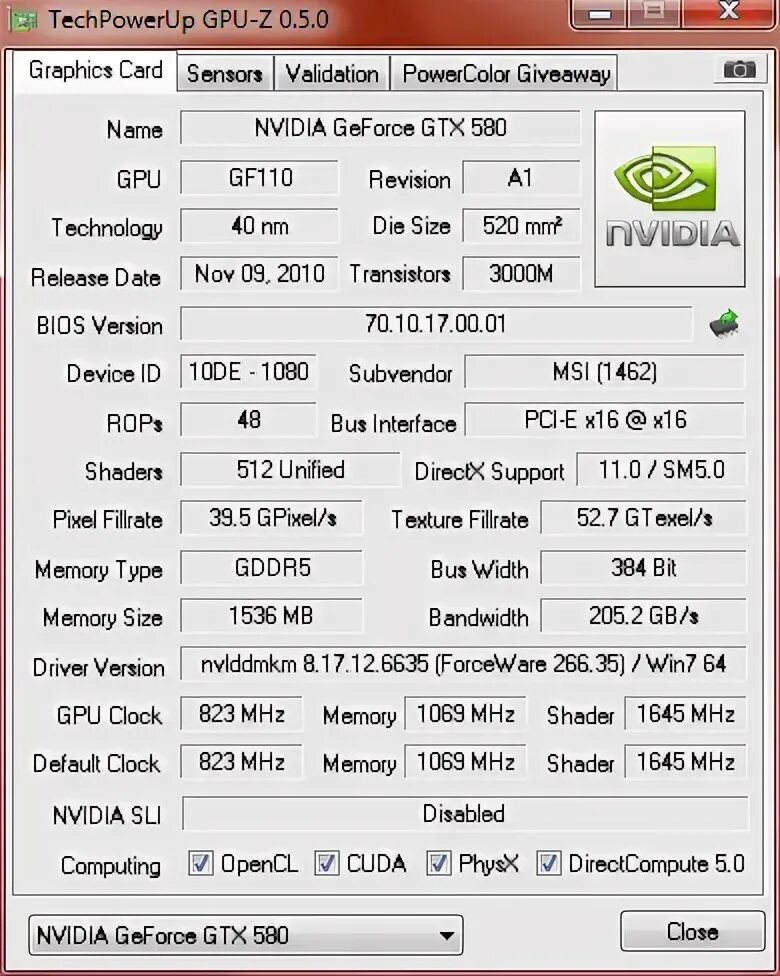Switch to the Sensors tab
Screen dimensions: 780x976
coord(225,73)
